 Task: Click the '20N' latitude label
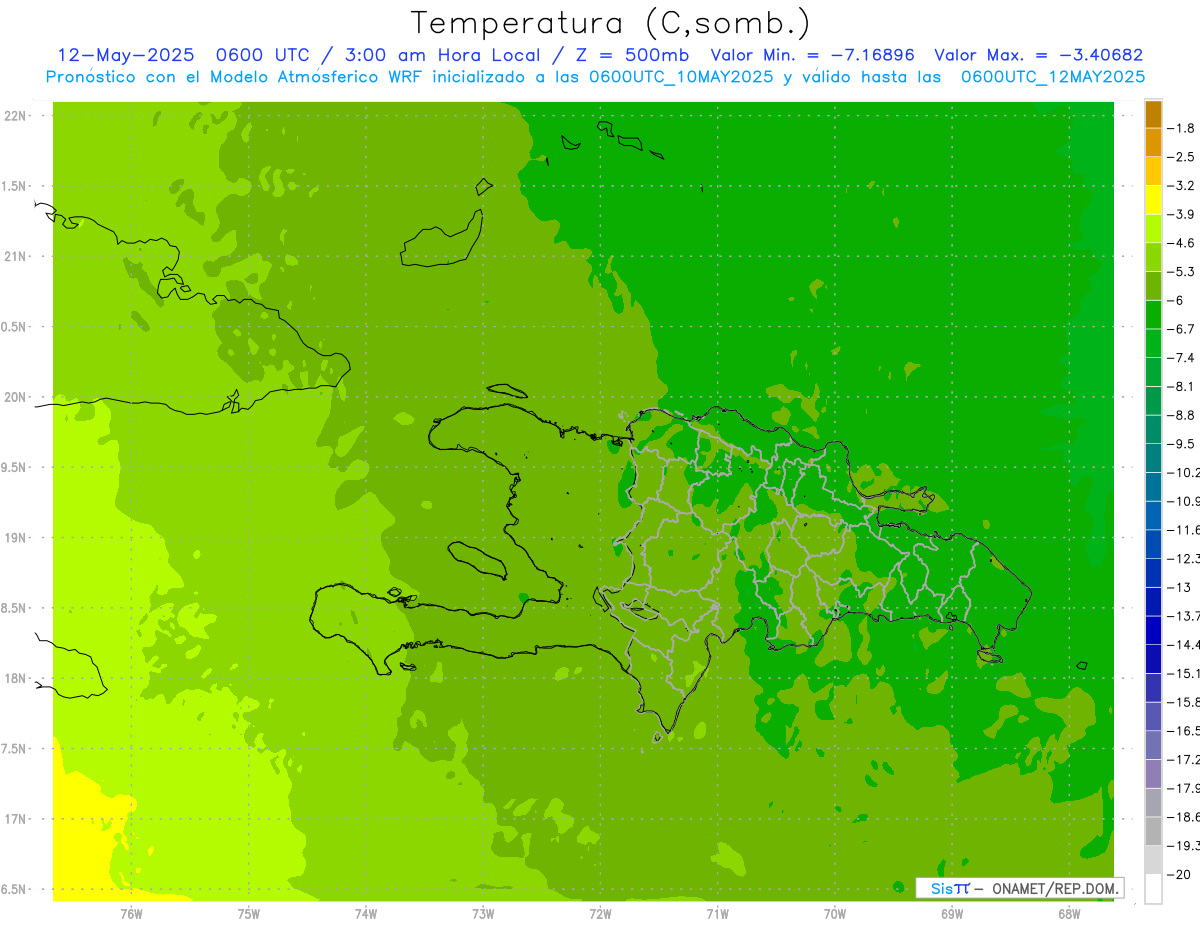click(x=16, y=397)
